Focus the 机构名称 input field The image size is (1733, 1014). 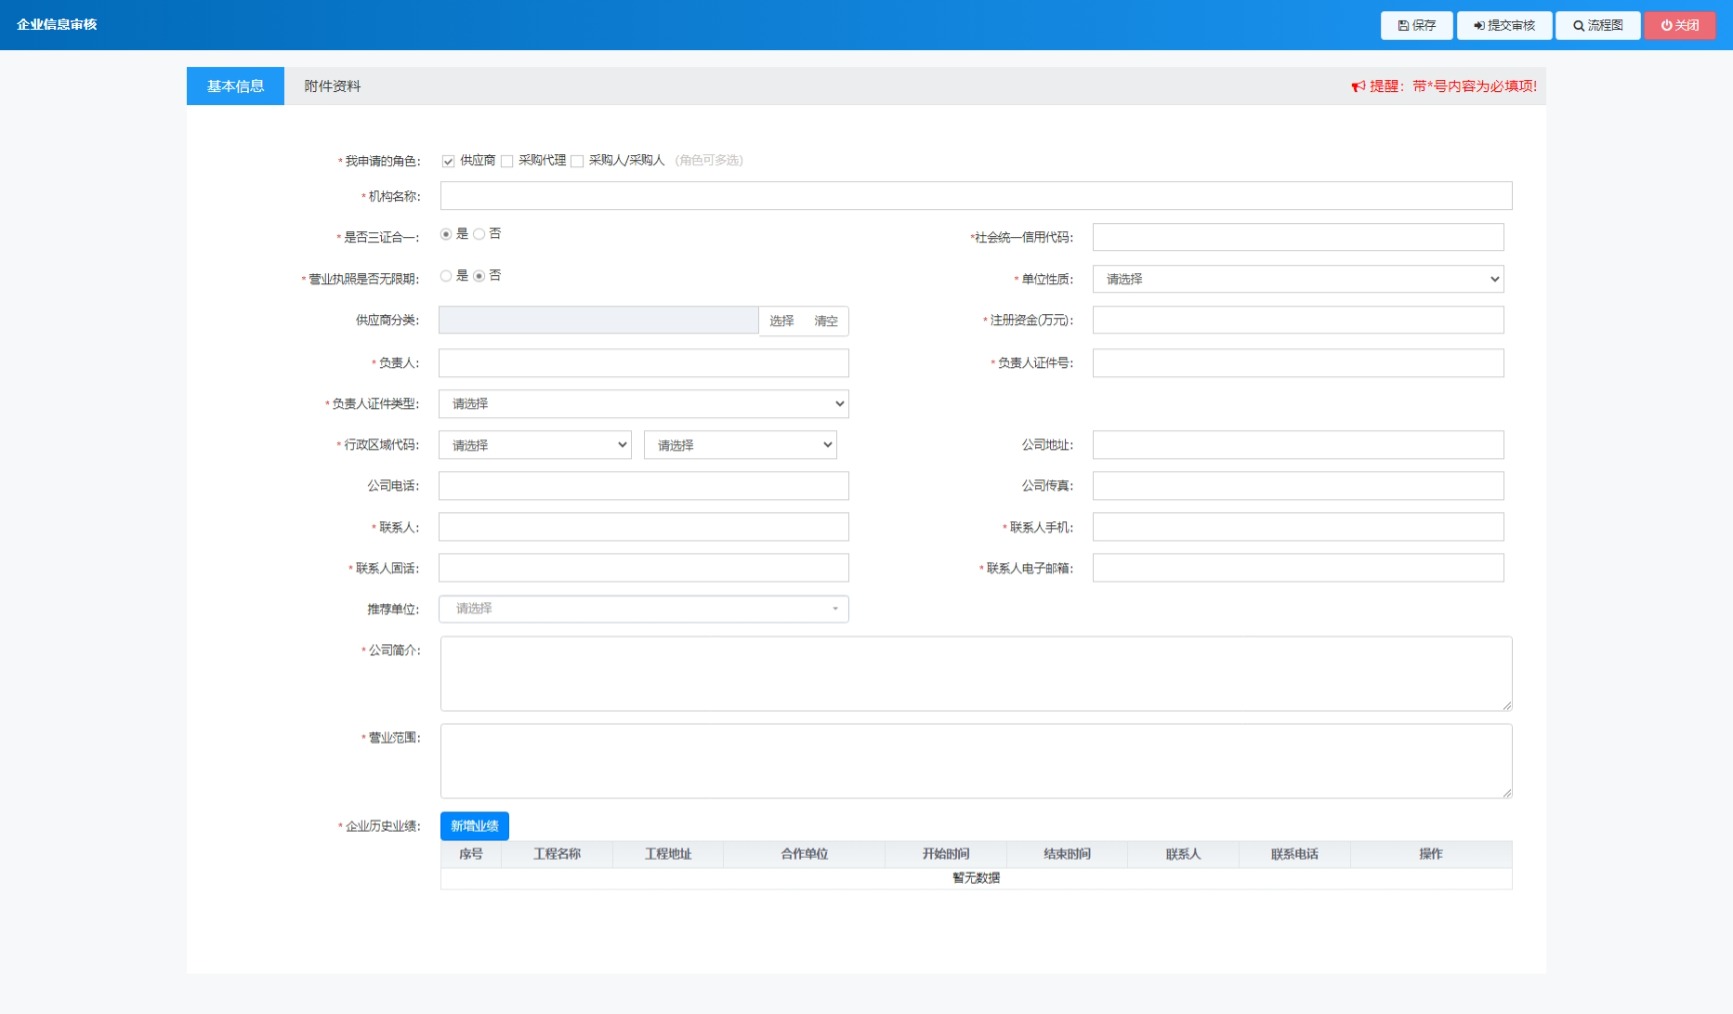(976, 196)
